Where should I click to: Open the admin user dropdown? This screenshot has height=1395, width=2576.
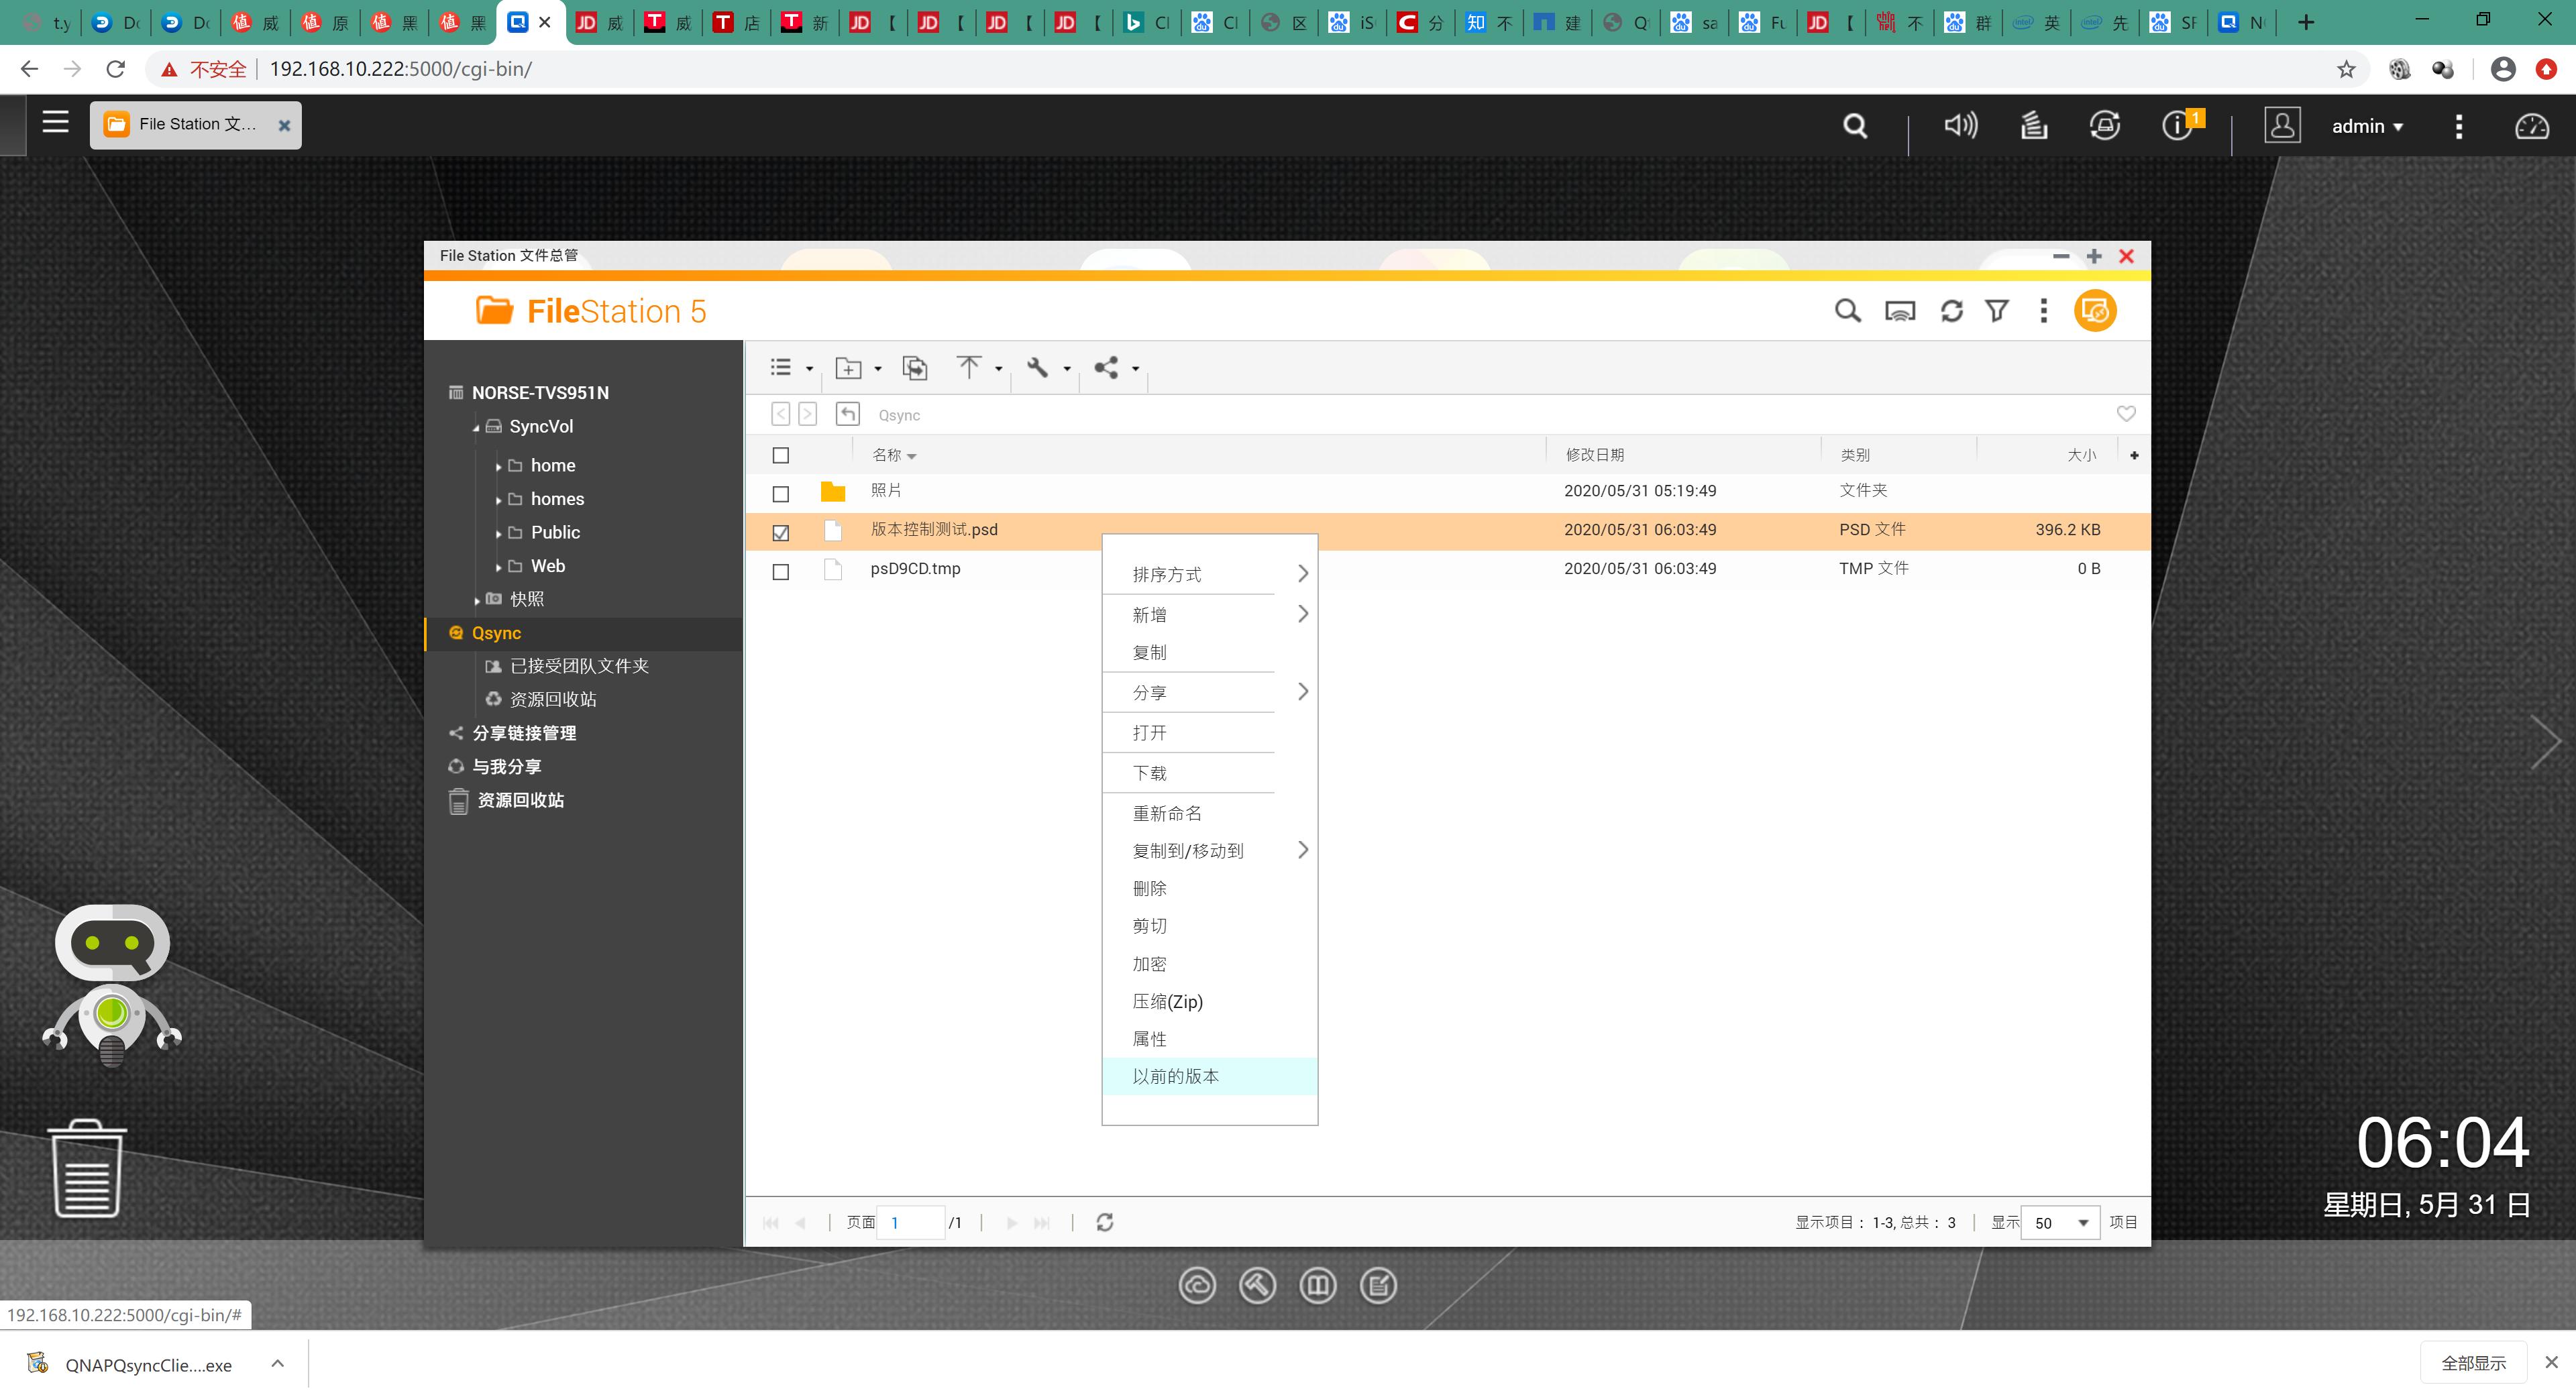[2366, 126]
